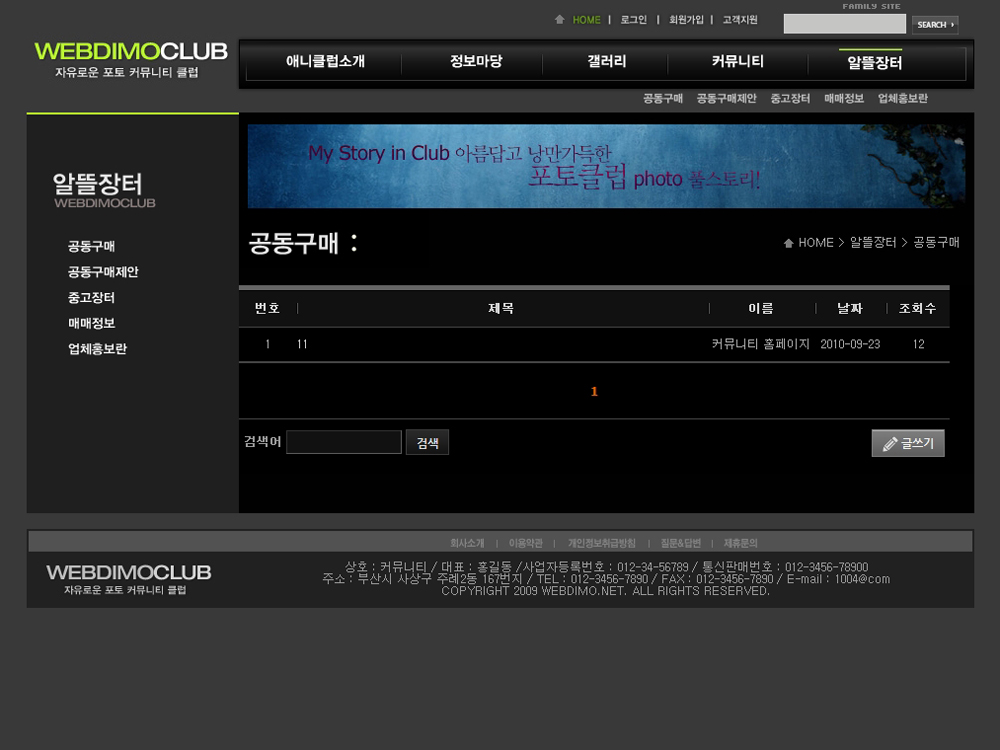Click 공동구매제안 in the top submenu
Viewport: 1000px width, 750px height.
[x=726, y=99]
